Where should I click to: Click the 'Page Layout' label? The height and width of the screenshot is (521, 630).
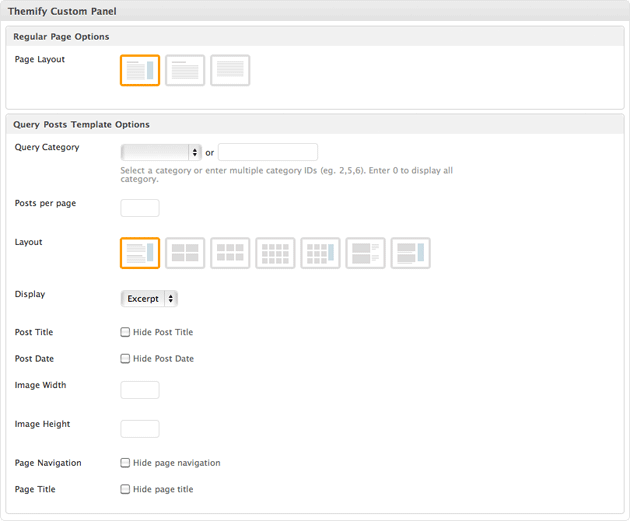[40, 59]
